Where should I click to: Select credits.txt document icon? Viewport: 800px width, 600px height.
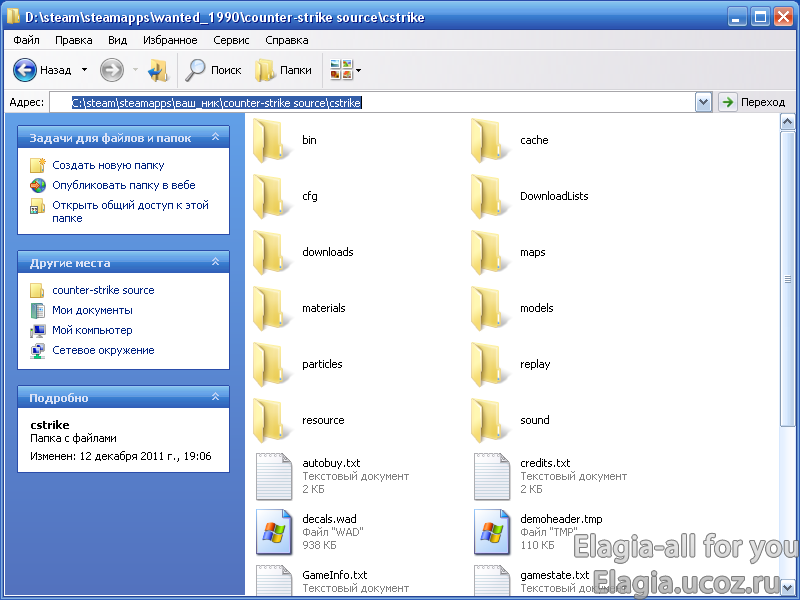pyautogui.click(x=492, y=477)
